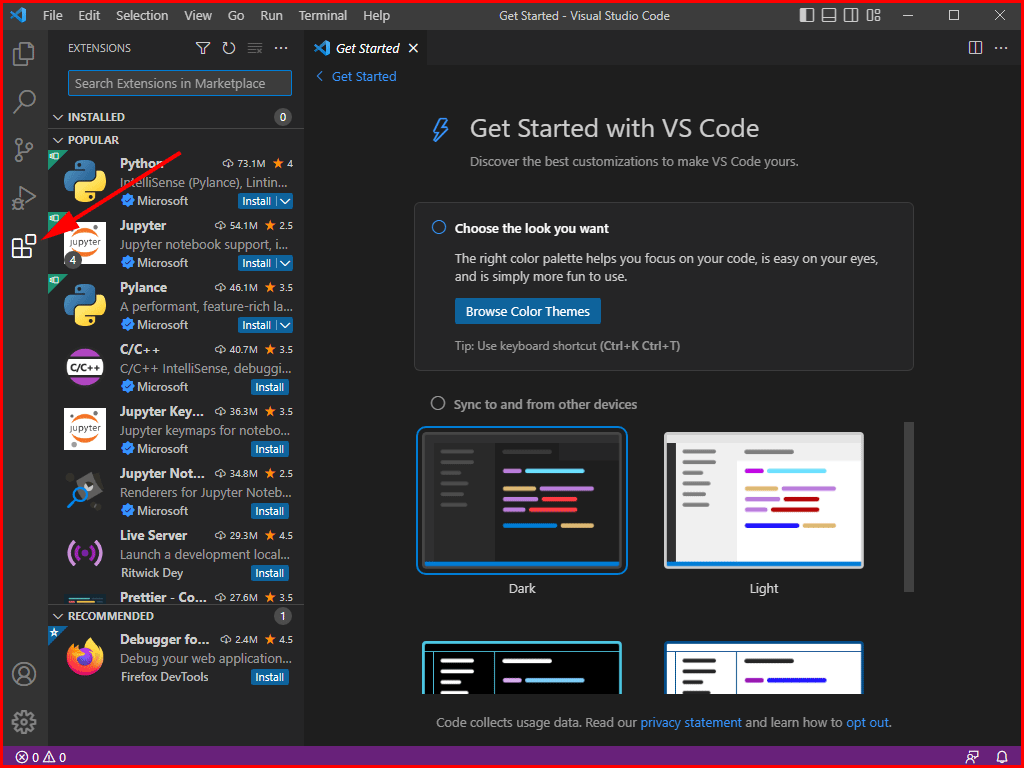
Task: Open the Run menu
Action: tap(271, 16)
